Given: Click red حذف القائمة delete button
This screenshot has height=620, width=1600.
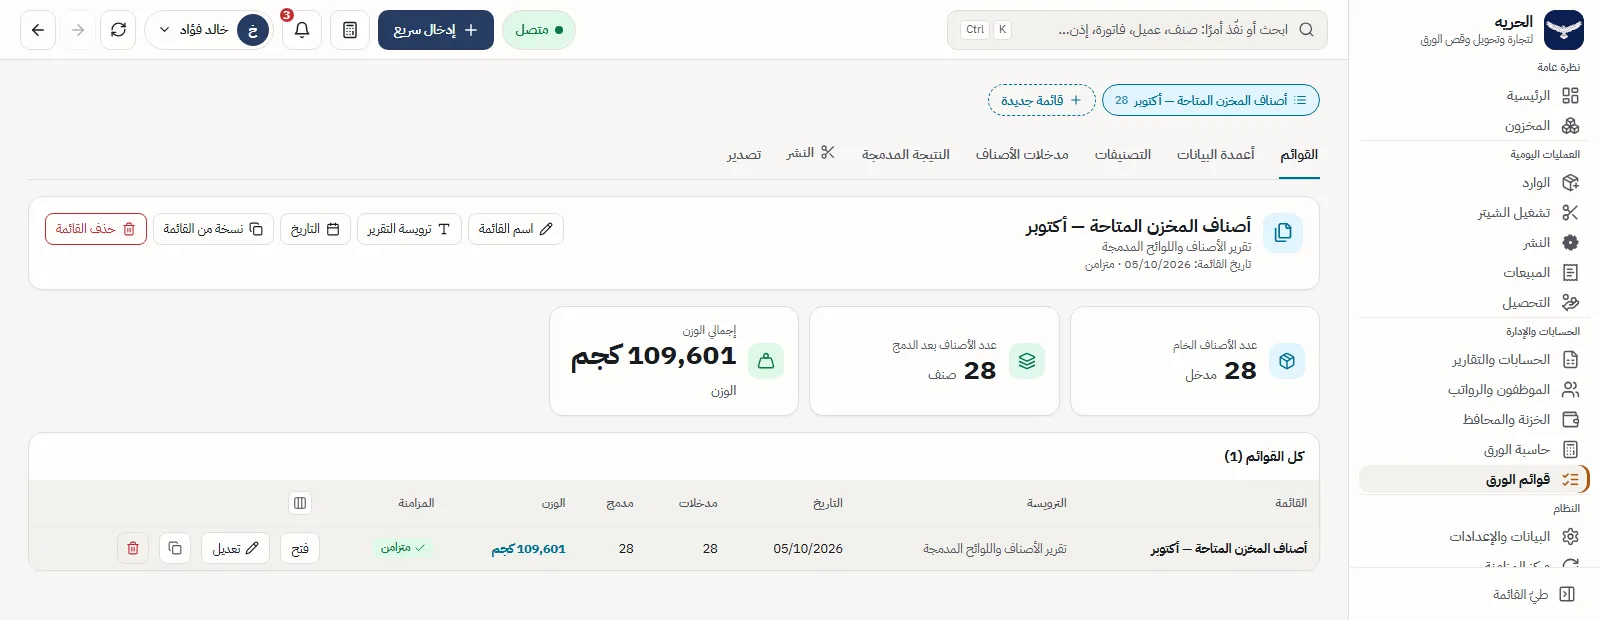Looking at the screenshot, I should (x=96, y=229).
